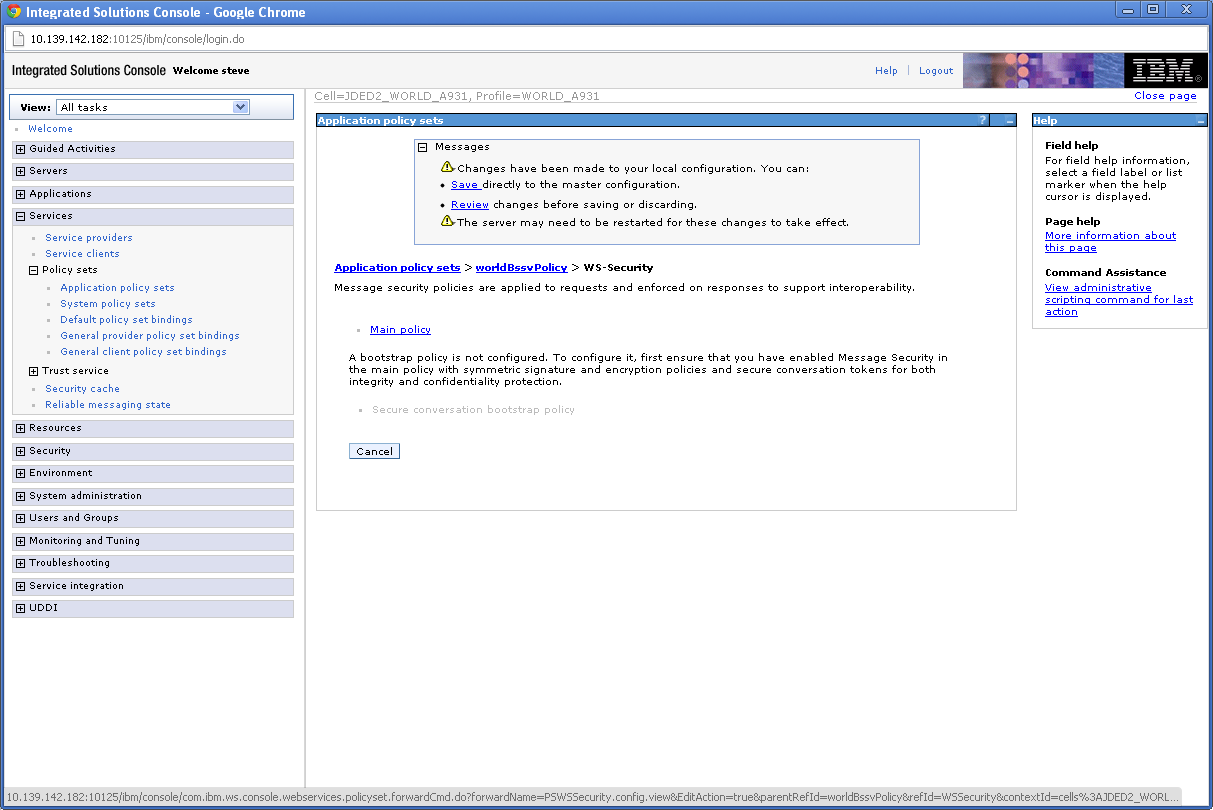Image resolution: width=1213 pixels, height=810 pixels.
Task: Expand the Security section
Action: (20, 451)
